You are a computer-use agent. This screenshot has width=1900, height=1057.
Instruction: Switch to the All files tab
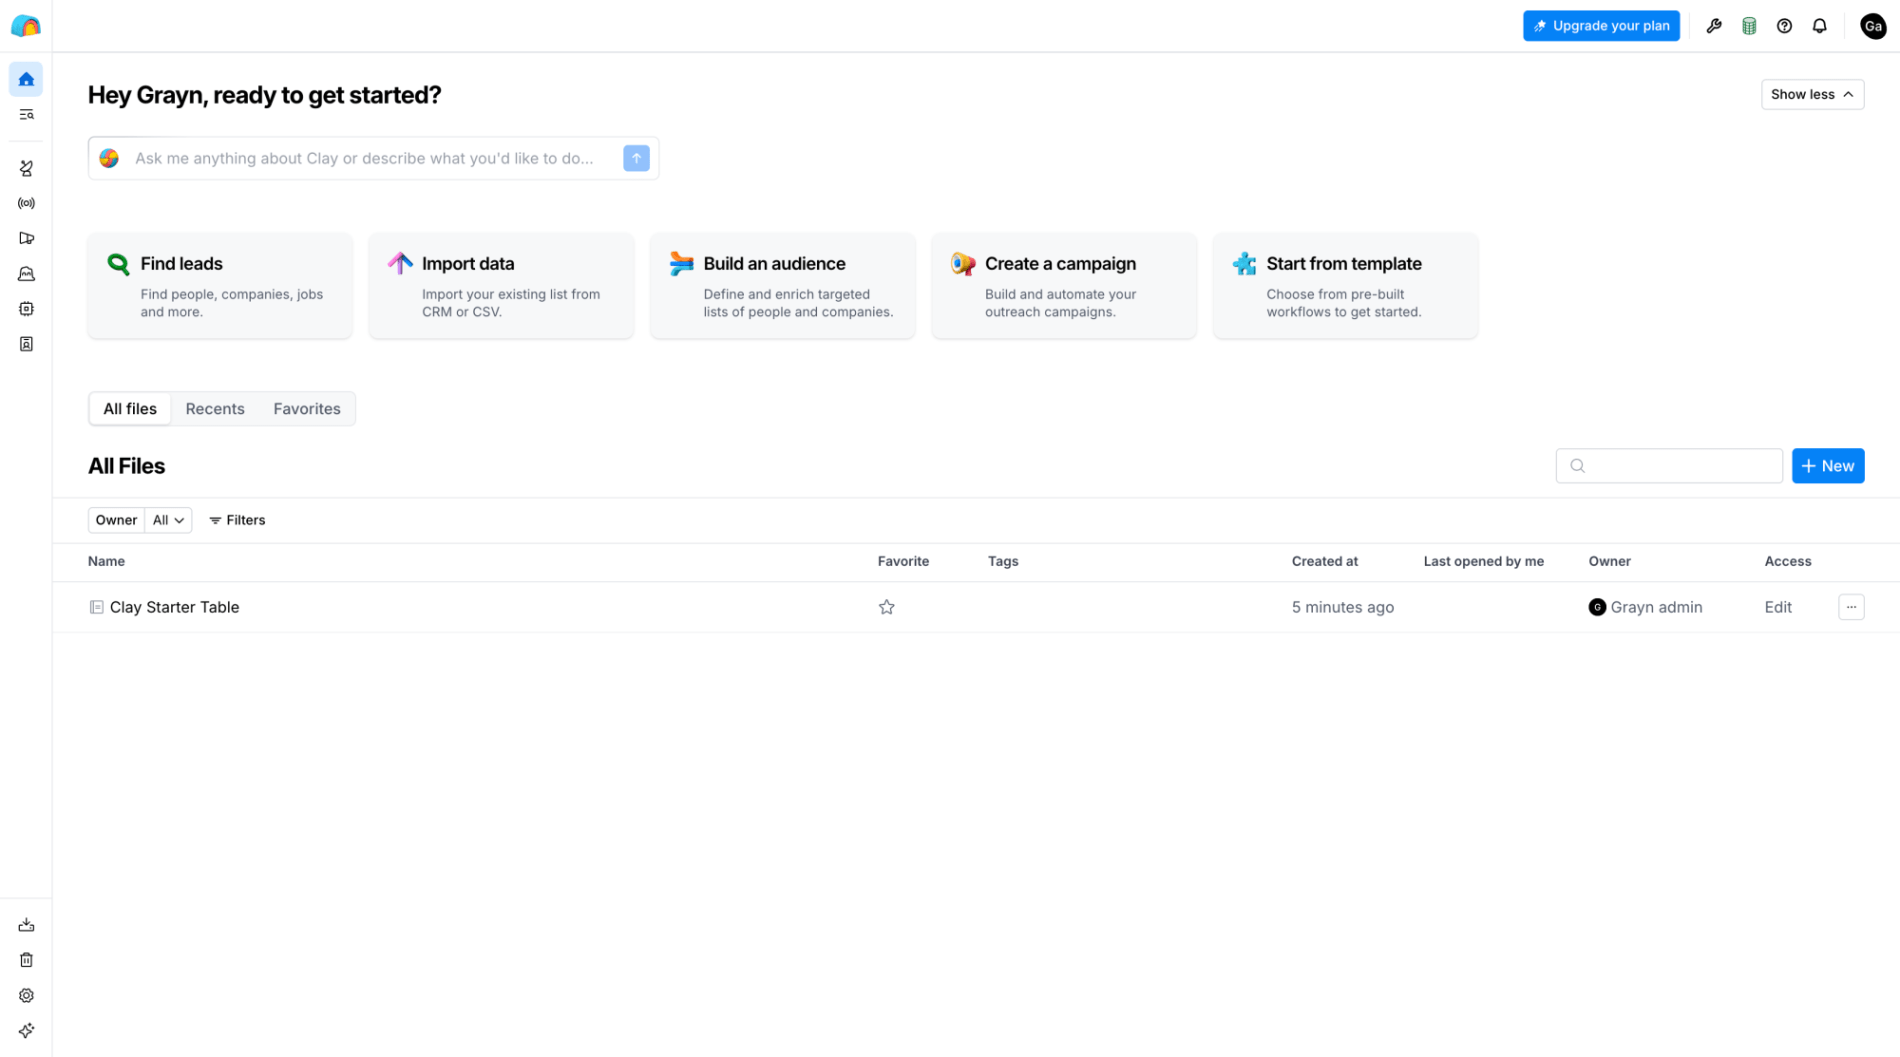130,408
